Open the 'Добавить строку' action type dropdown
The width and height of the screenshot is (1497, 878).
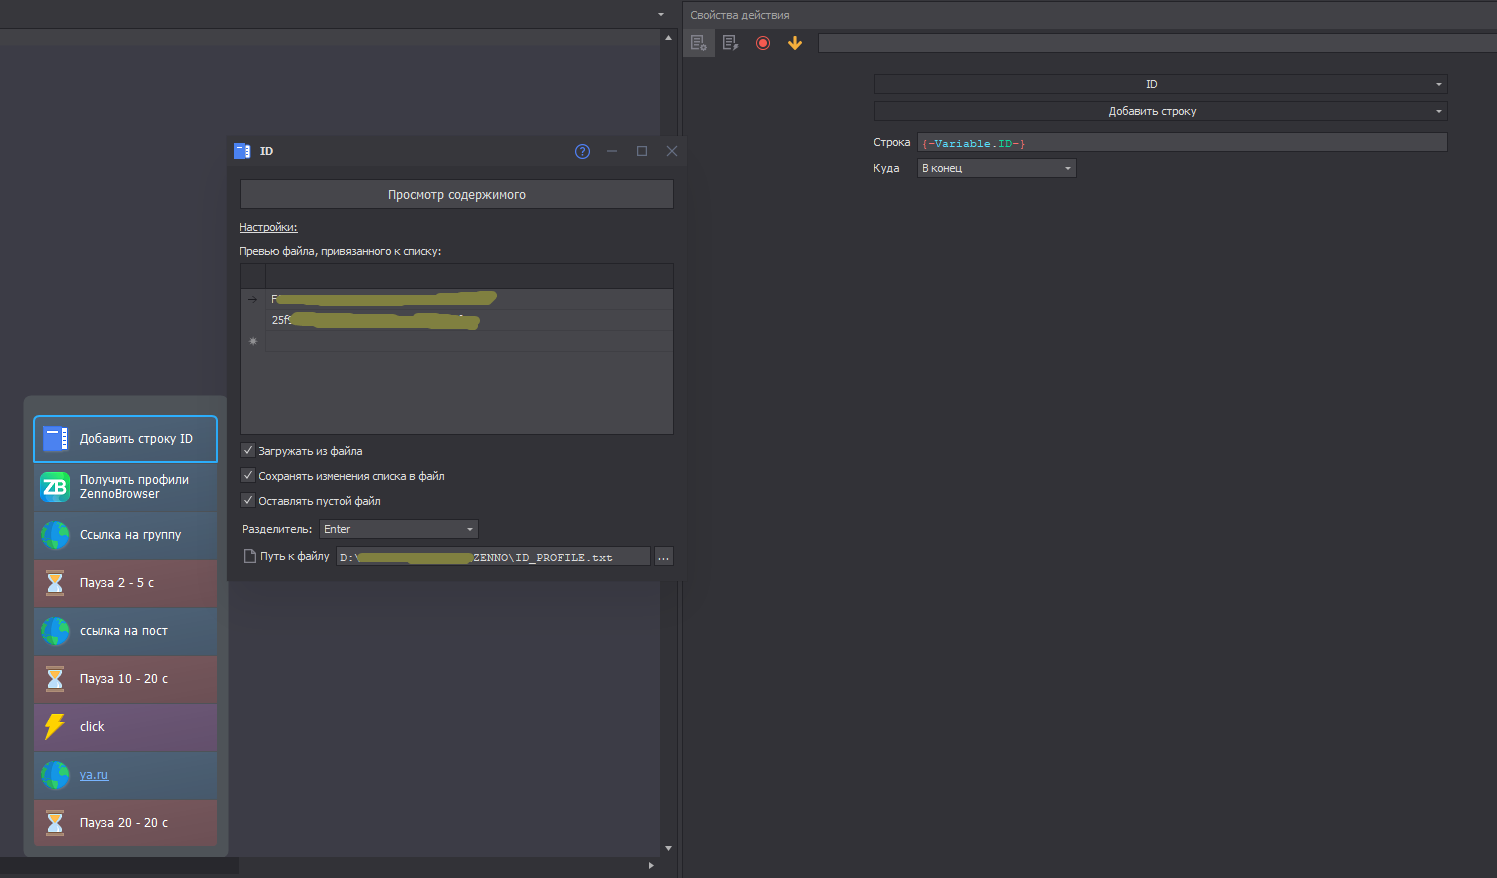(1160, 111)
